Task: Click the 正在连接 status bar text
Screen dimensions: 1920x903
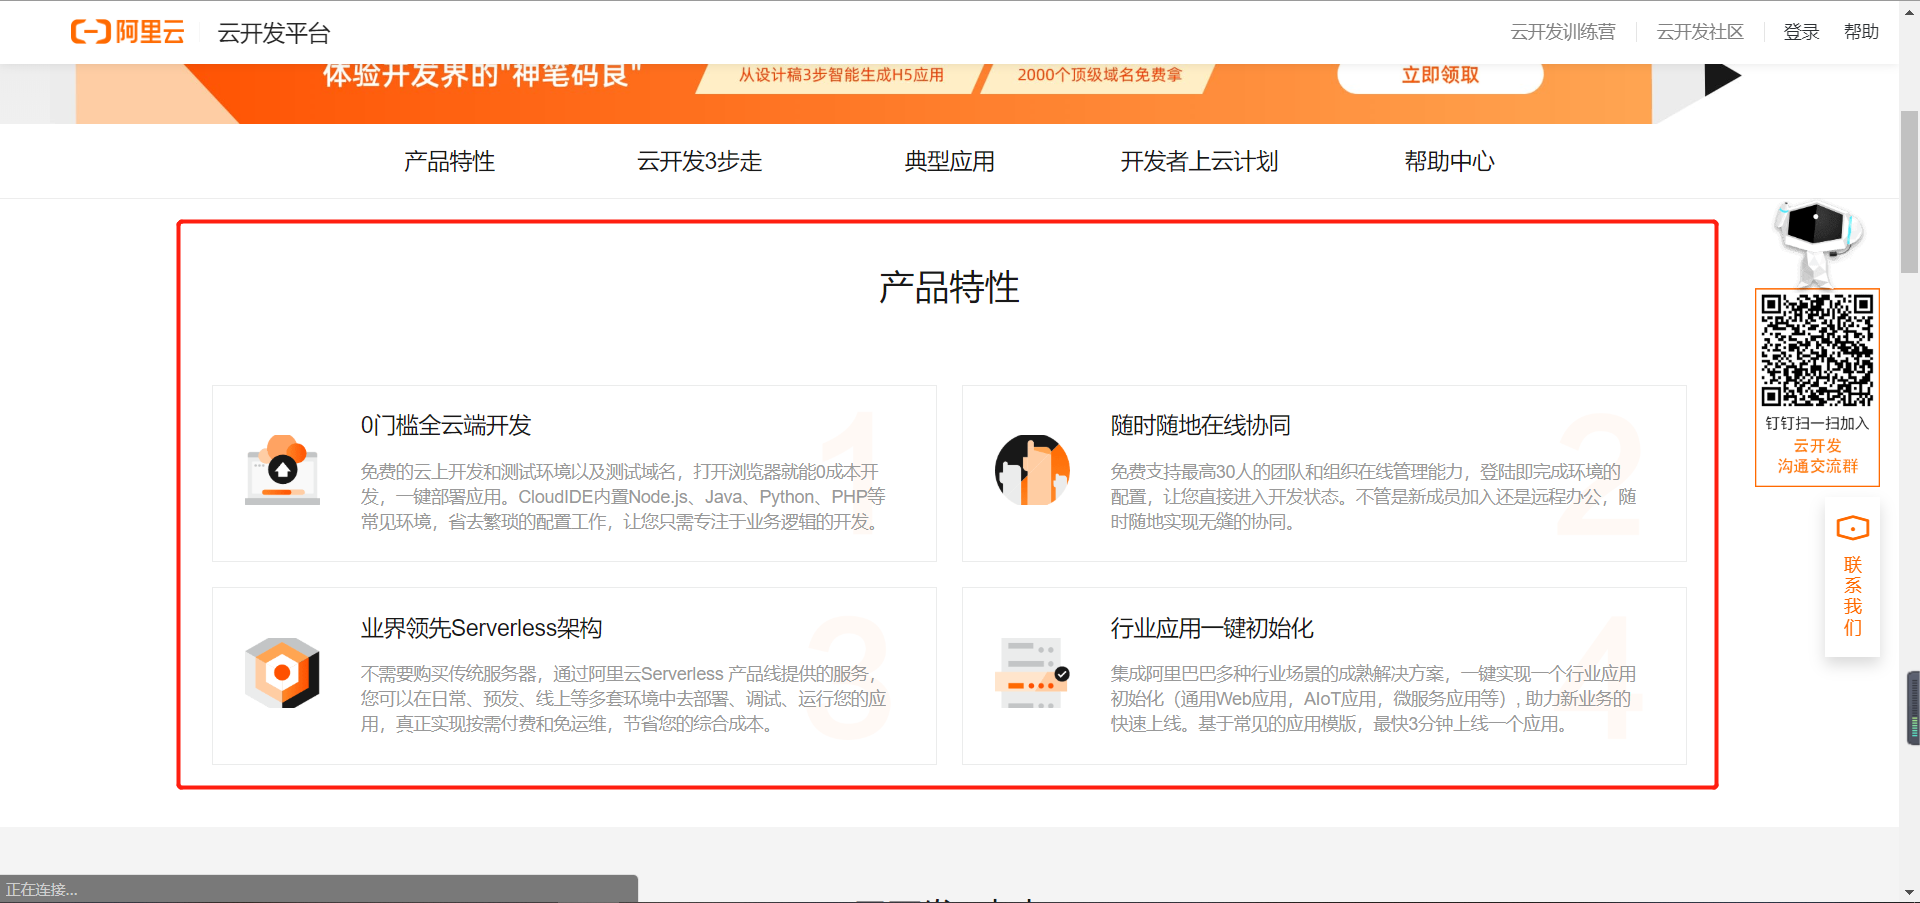Action: 42,889
